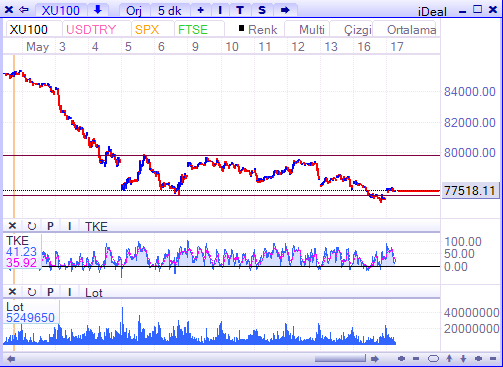
Task: Open the Renk color picker
Action: 258,30
